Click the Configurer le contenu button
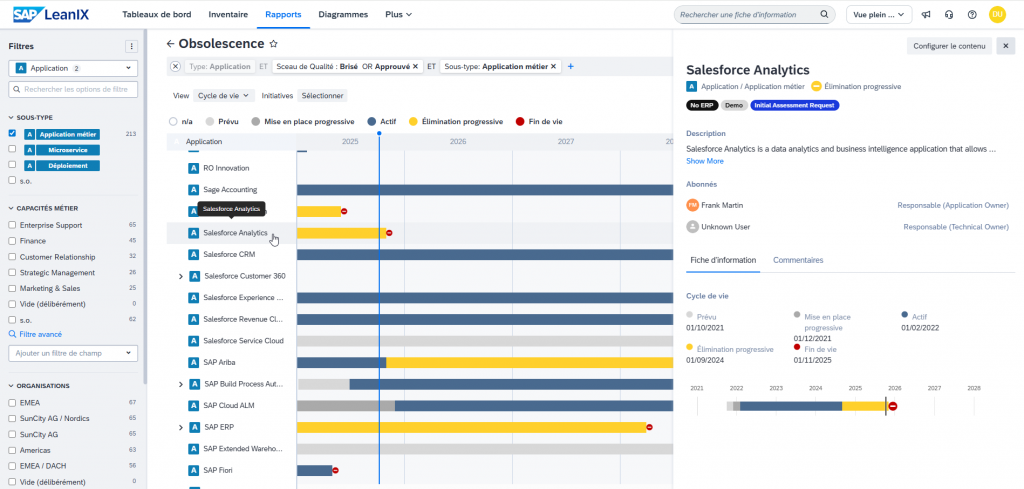1024x489 pixels. (x=949, y=46)
